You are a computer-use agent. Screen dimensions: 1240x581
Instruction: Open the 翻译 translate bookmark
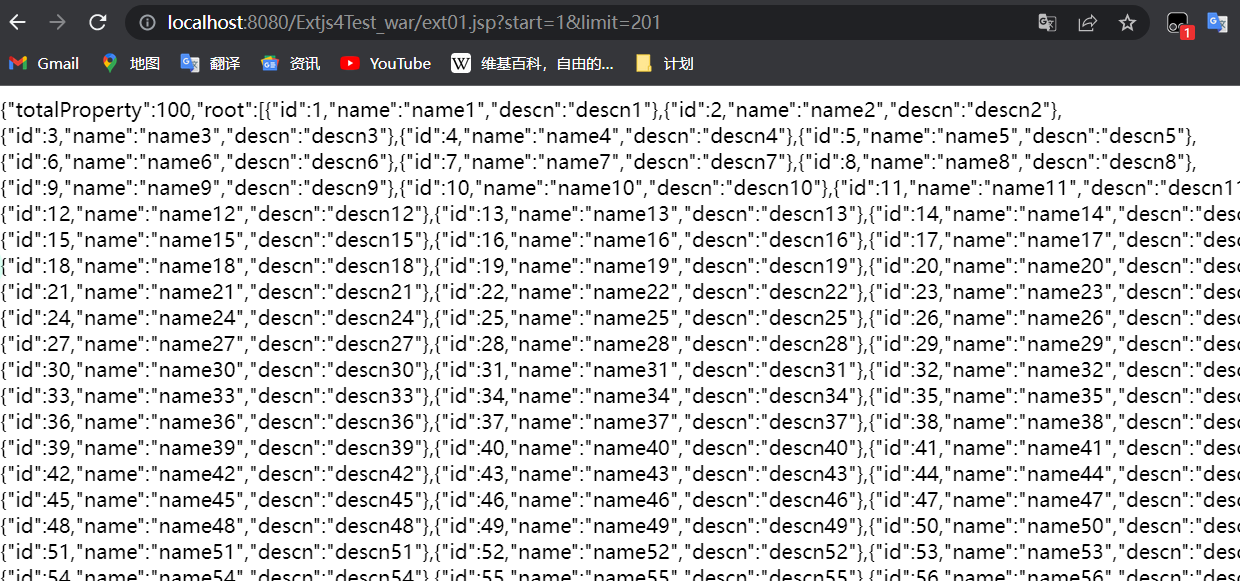(210, 63)
